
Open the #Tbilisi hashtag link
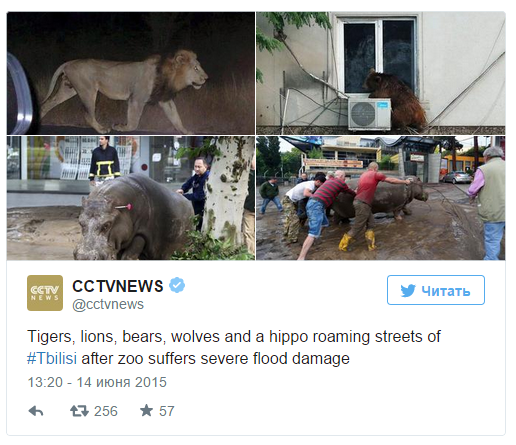52,359
